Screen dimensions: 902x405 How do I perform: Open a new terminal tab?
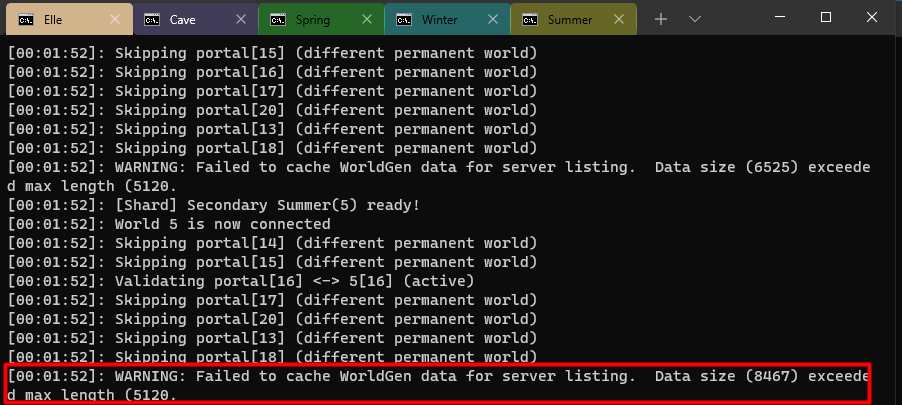coord(661,19)
